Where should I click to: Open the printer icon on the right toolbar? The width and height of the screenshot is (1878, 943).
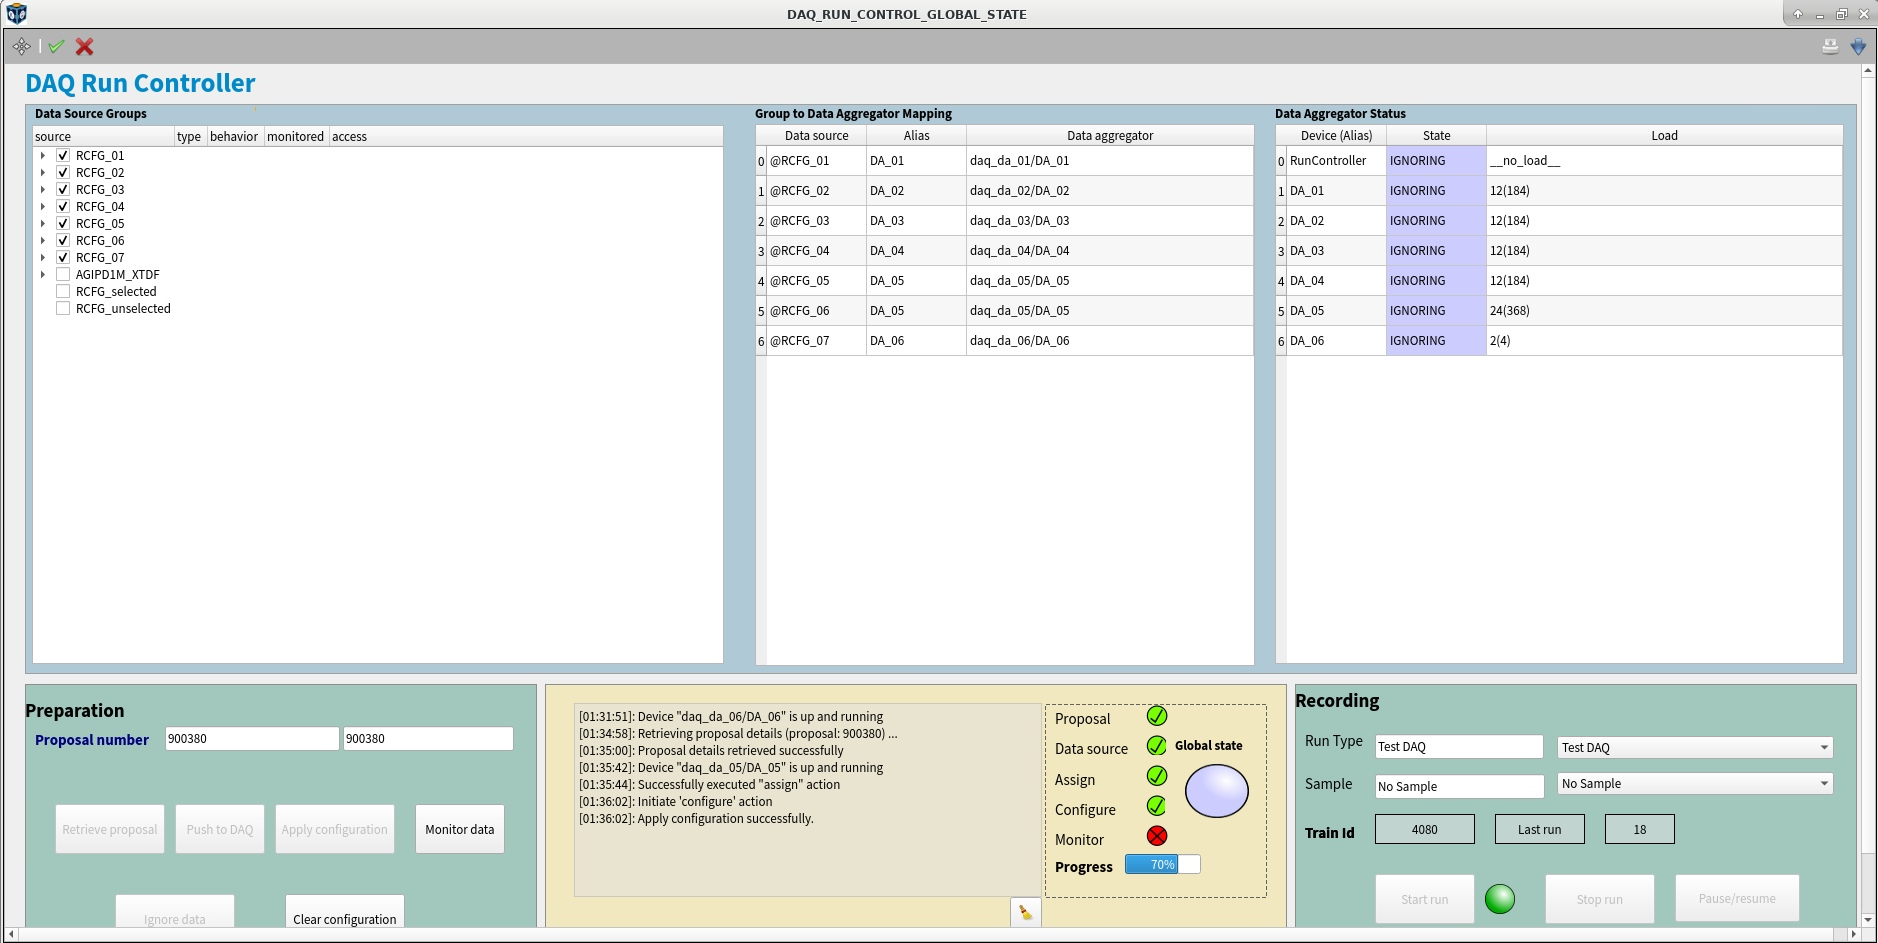tap(1828, 46)
